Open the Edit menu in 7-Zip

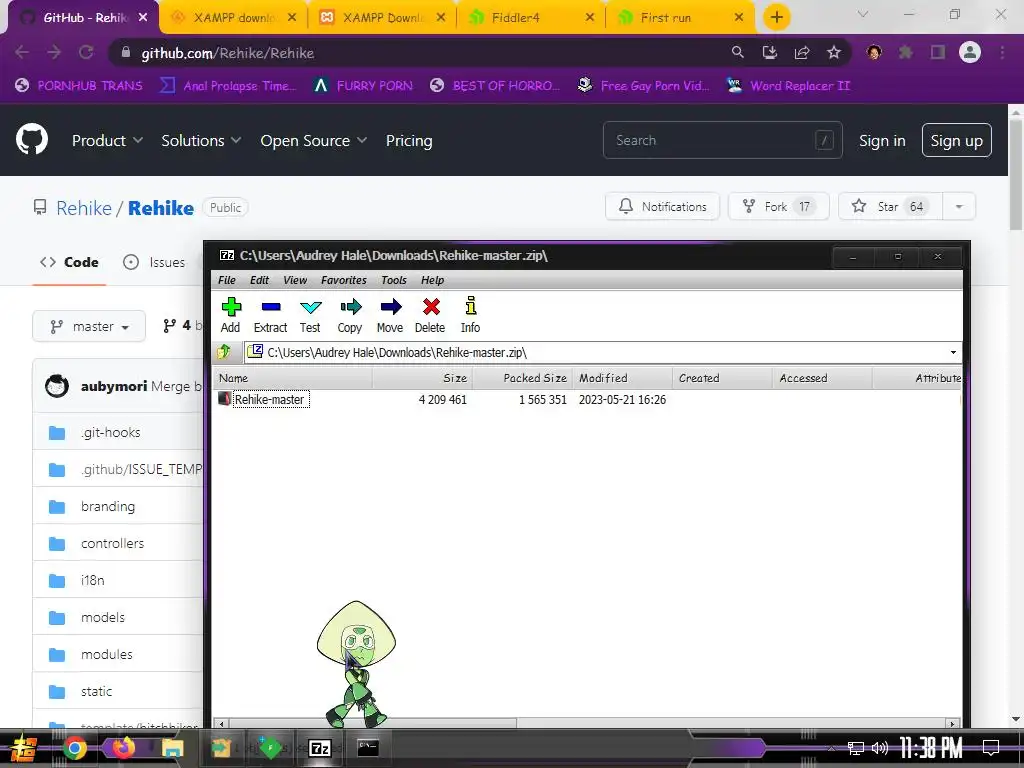pyautogui.click(x=259, y=280)
